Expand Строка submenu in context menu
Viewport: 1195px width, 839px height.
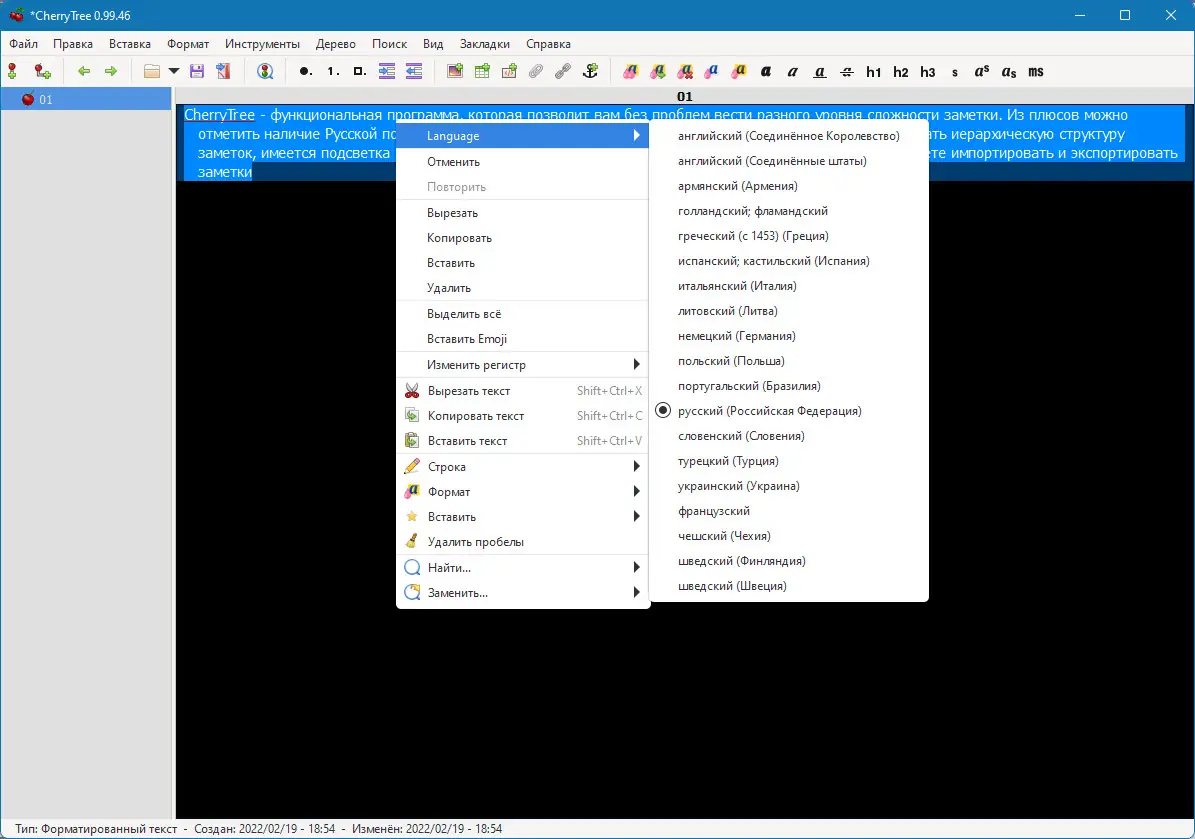(523, 466)
